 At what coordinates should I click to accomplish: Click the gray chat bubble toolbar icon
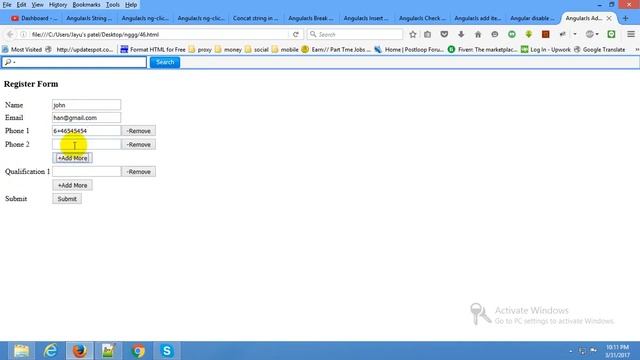click(x=495, y=35)
